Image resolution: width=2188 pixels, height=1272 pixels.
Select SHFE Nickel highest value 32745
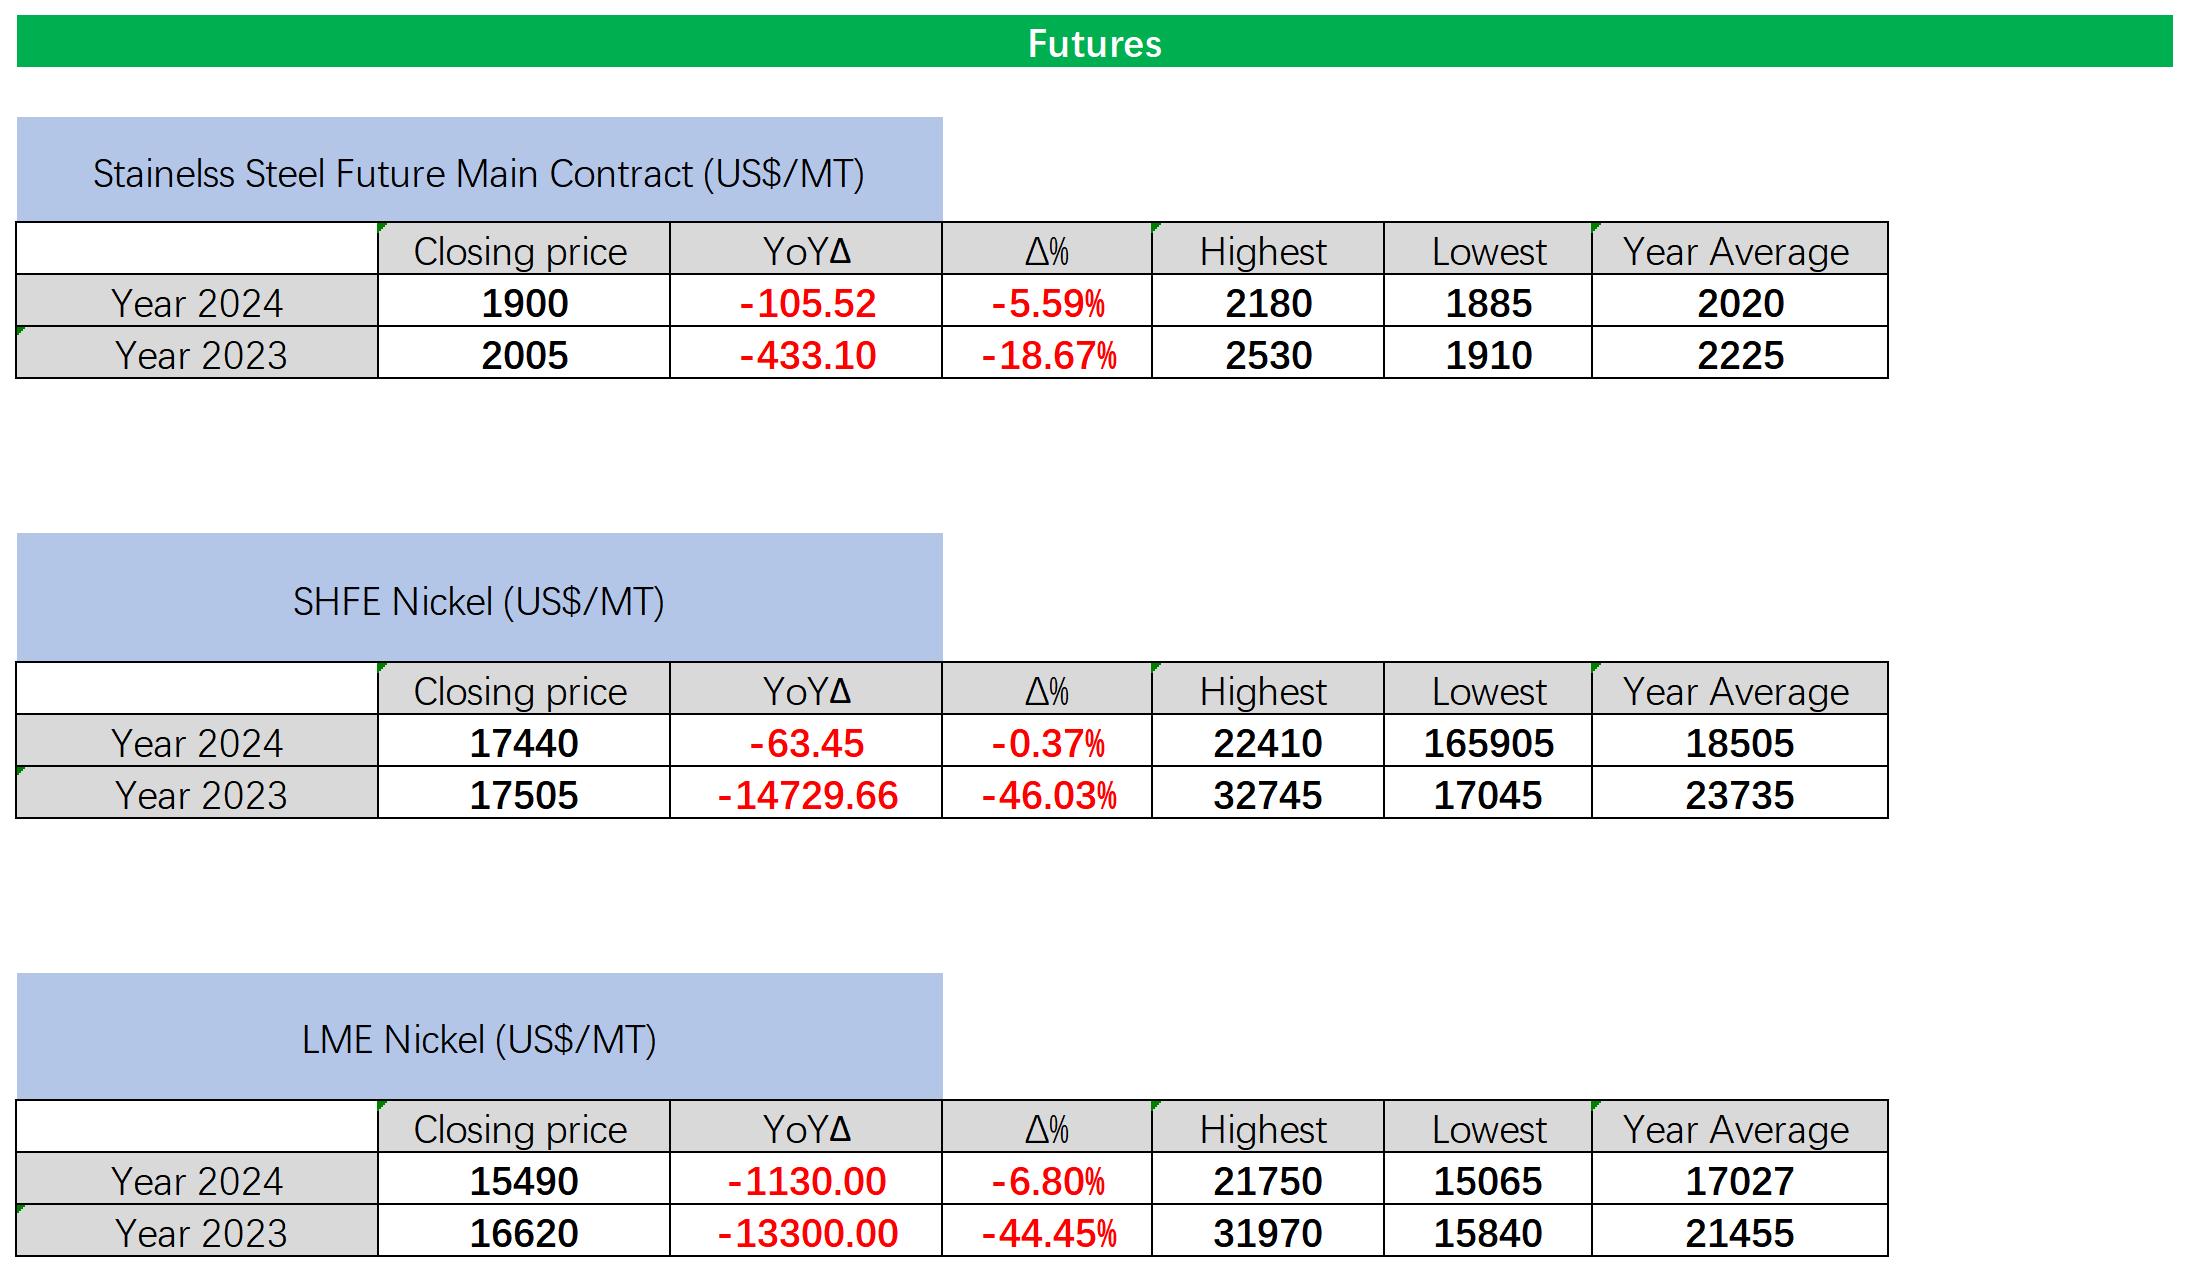coord(1268,795)
